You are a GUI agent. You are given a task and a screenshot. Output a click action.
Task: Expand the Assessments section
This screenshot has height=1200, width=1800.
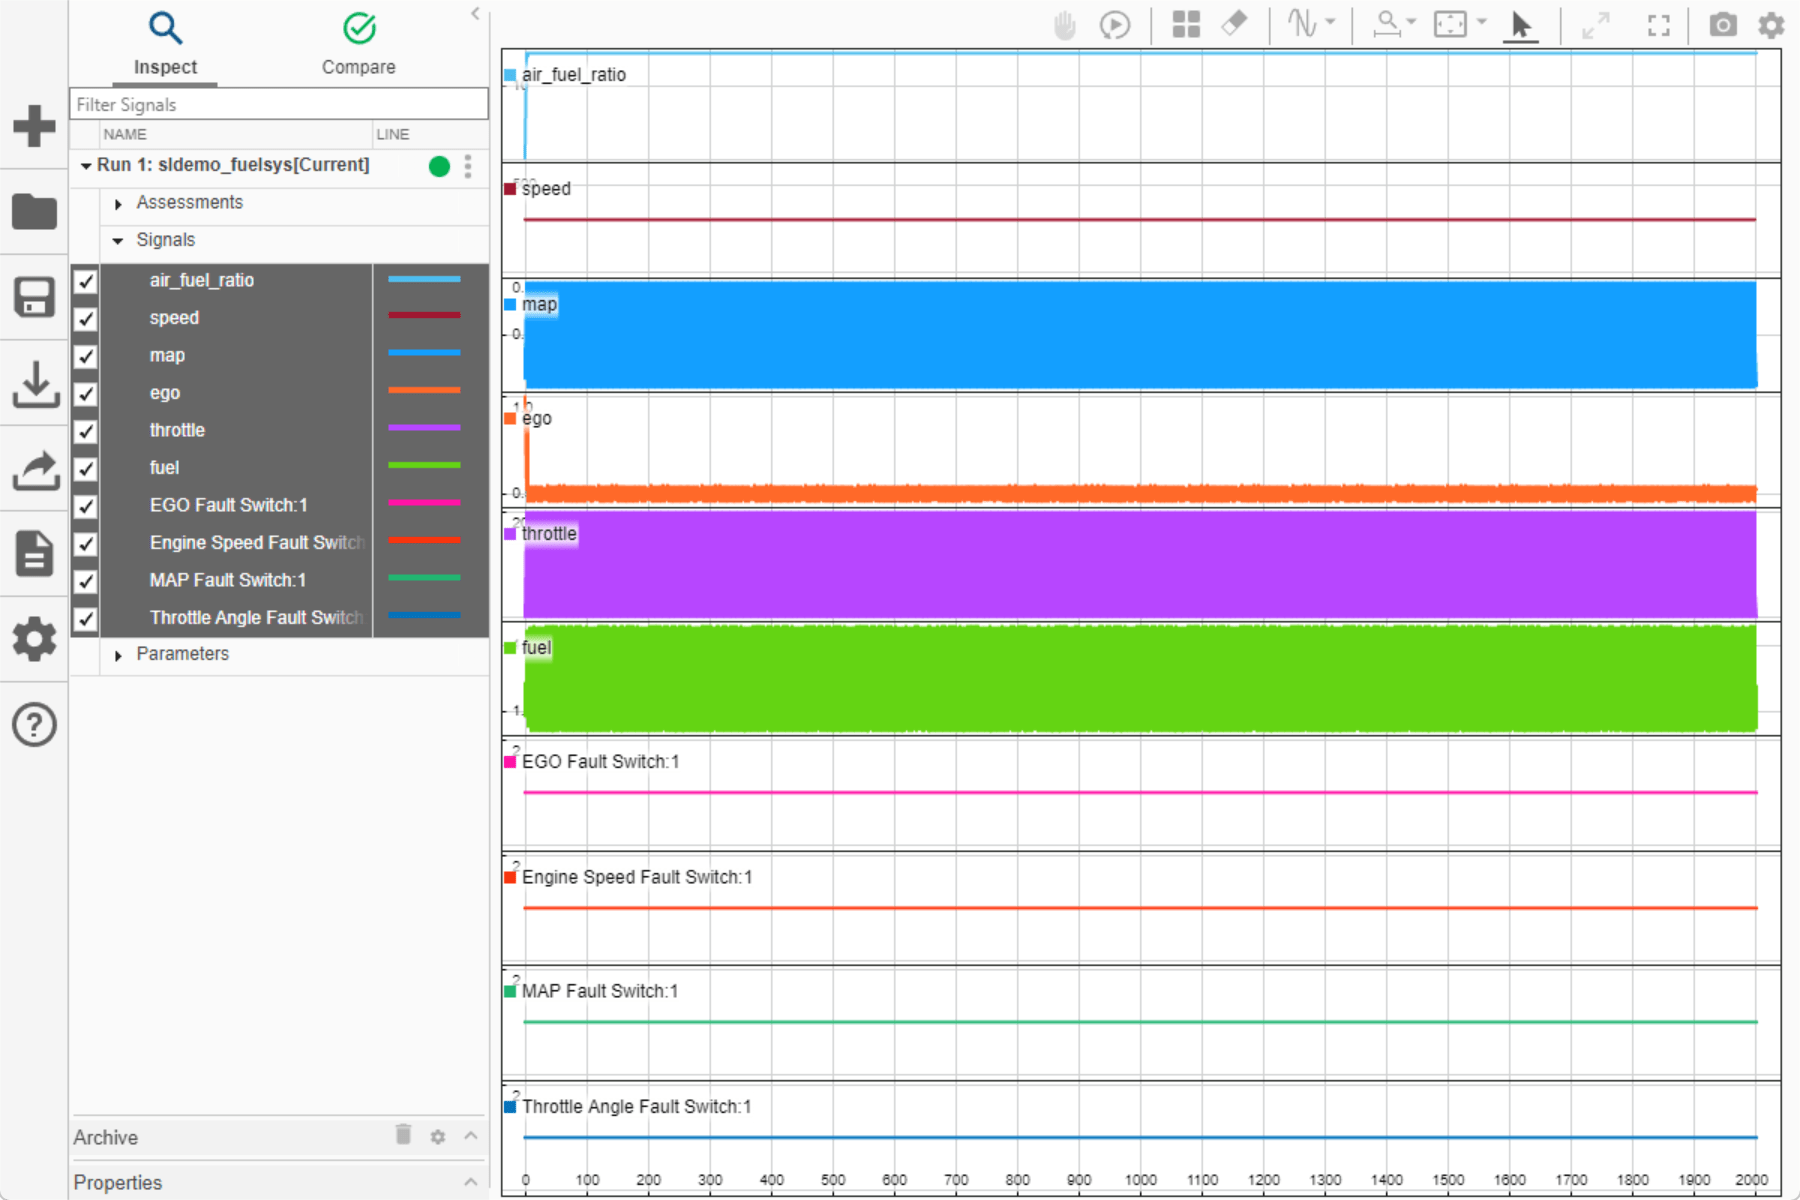117,202
